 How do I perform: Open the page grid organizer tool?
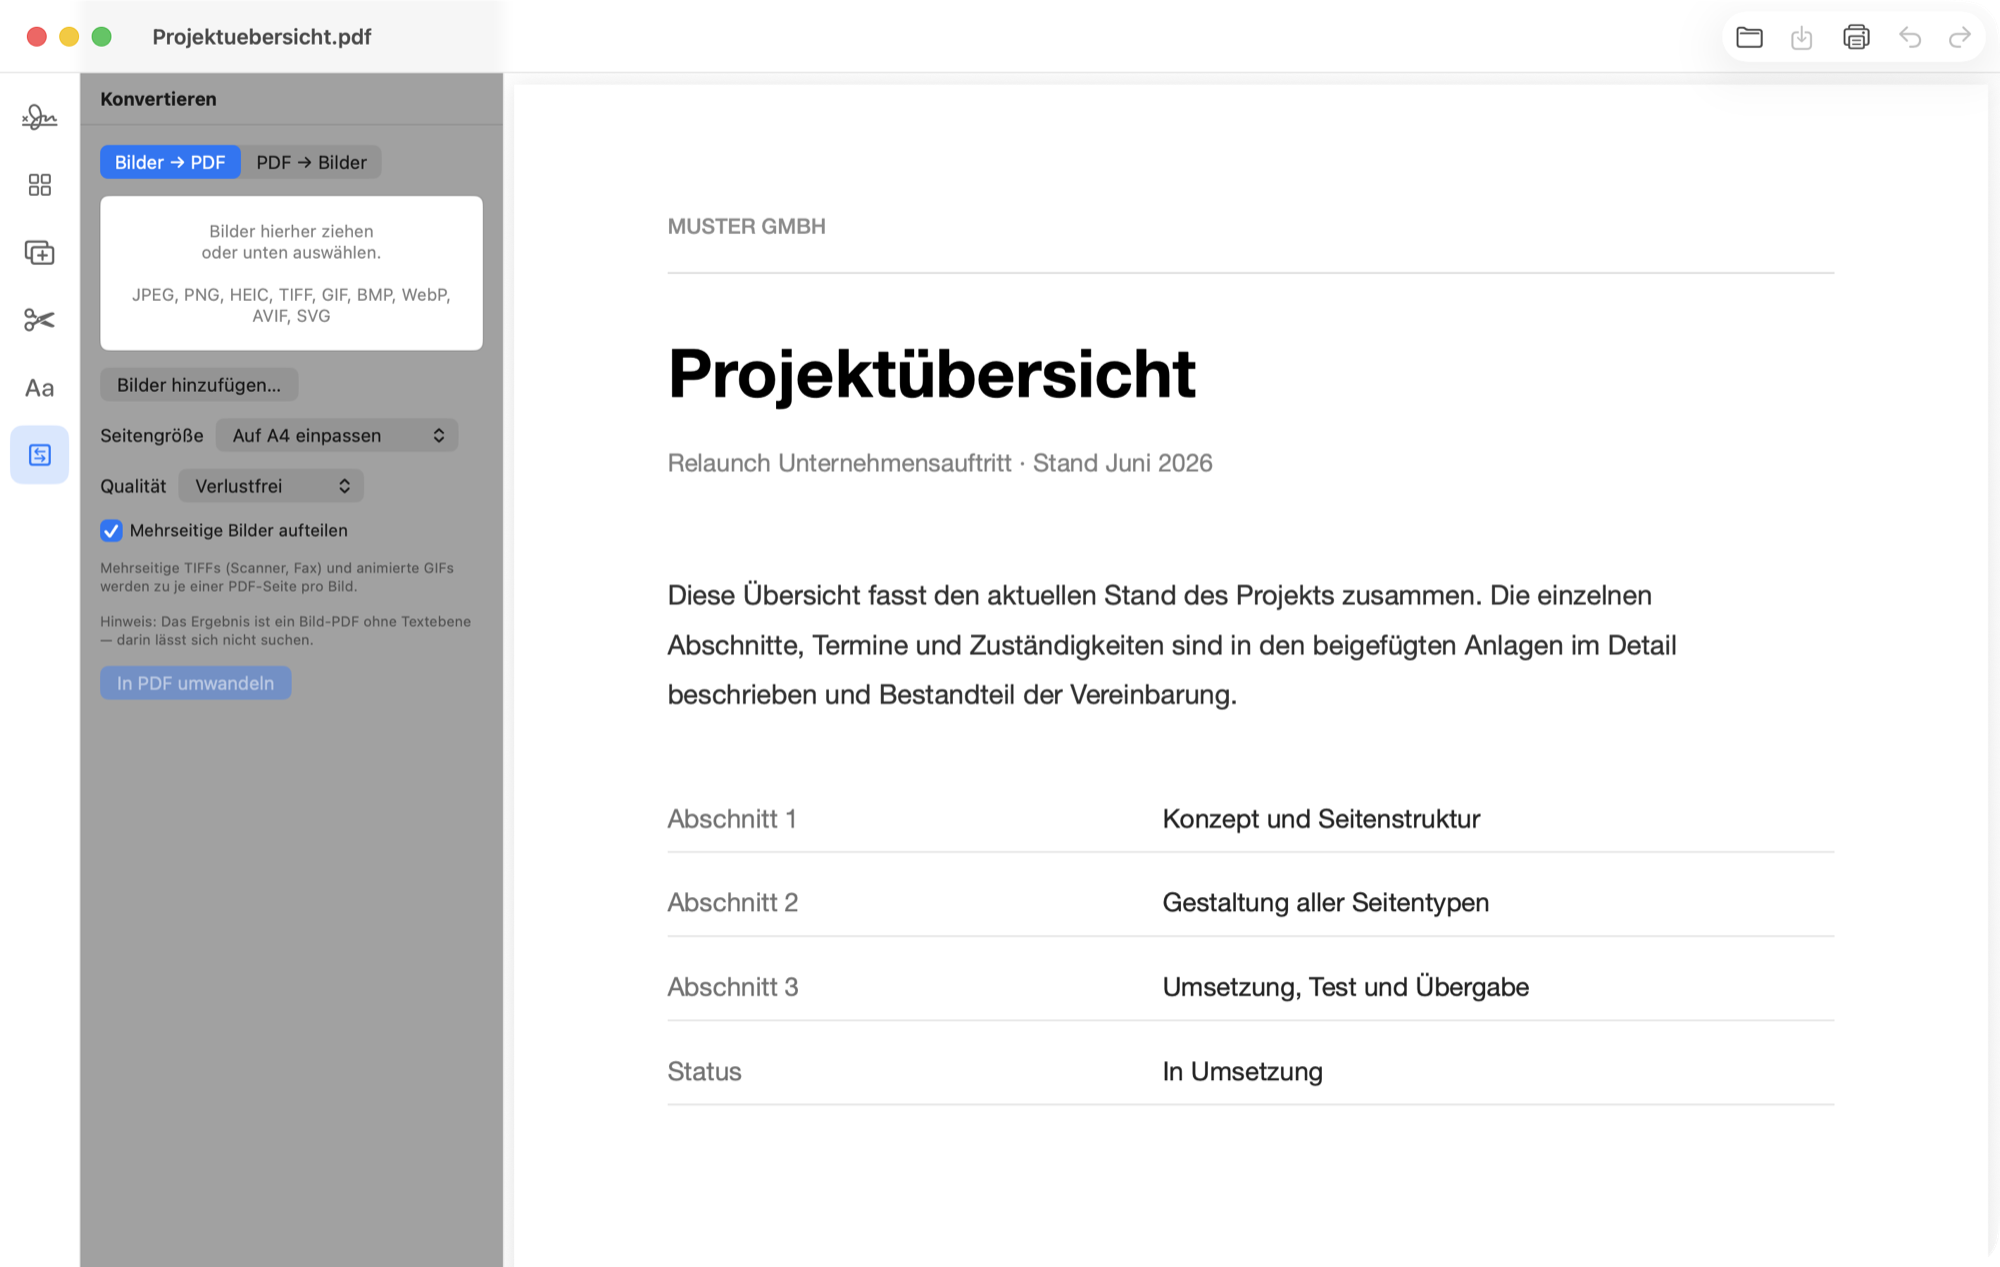tap(39, 185)
